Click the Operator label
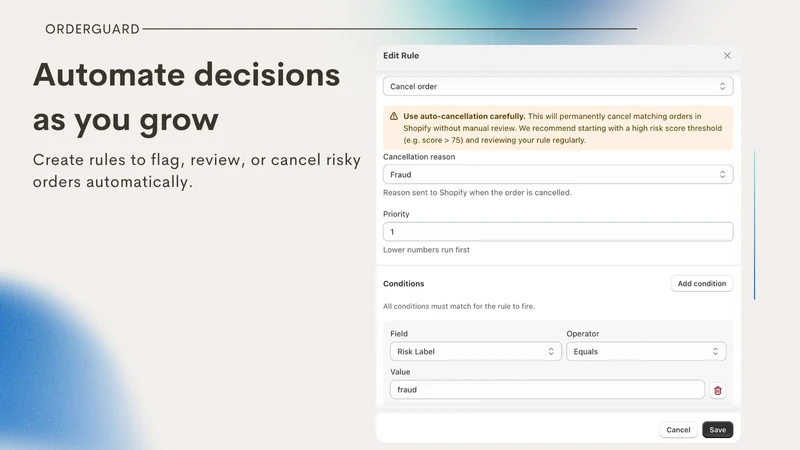 click(583, 334)
